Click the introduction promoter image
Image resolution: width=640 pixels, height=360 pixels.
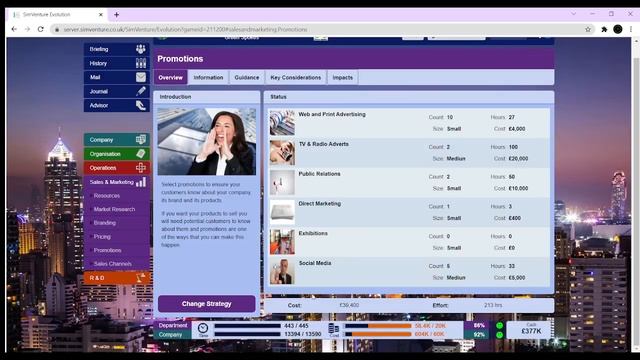pos(207,142)
